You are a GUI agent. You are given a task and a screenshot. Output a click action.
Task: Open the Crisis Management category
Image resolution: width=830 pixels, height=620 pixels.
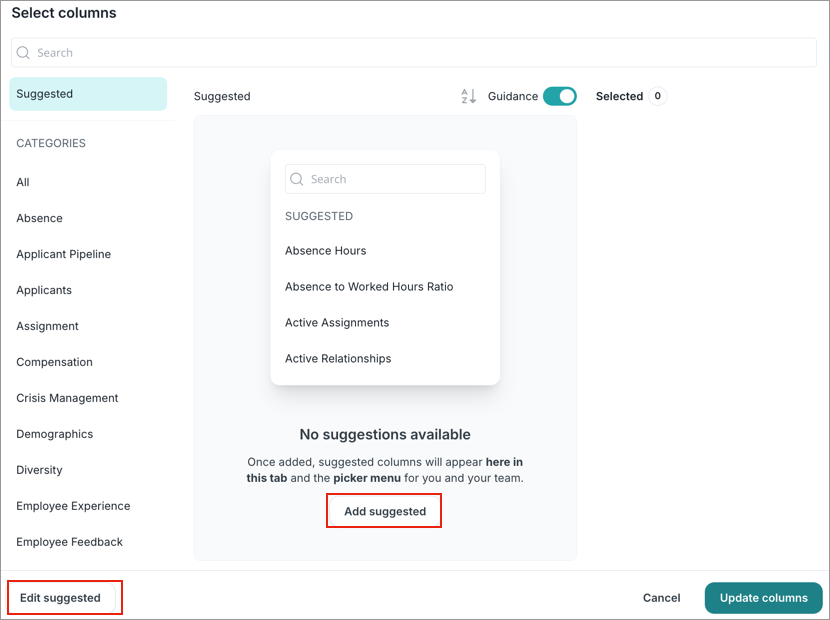tap(67, 398)
